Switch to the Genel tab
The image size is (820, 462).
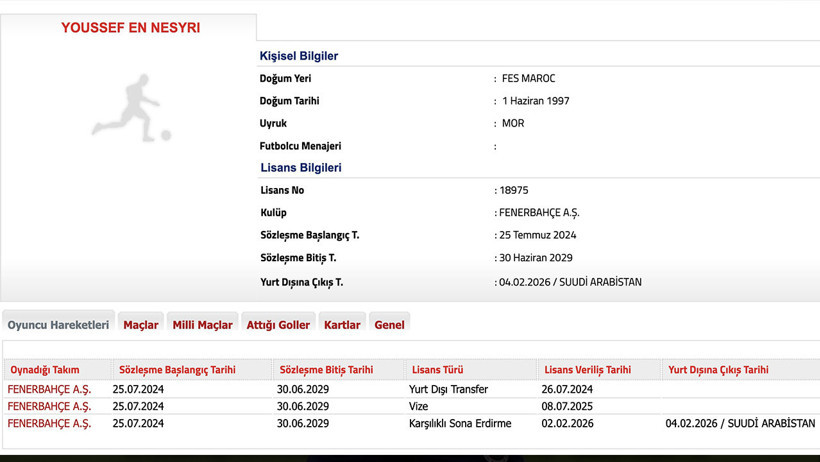389,325
